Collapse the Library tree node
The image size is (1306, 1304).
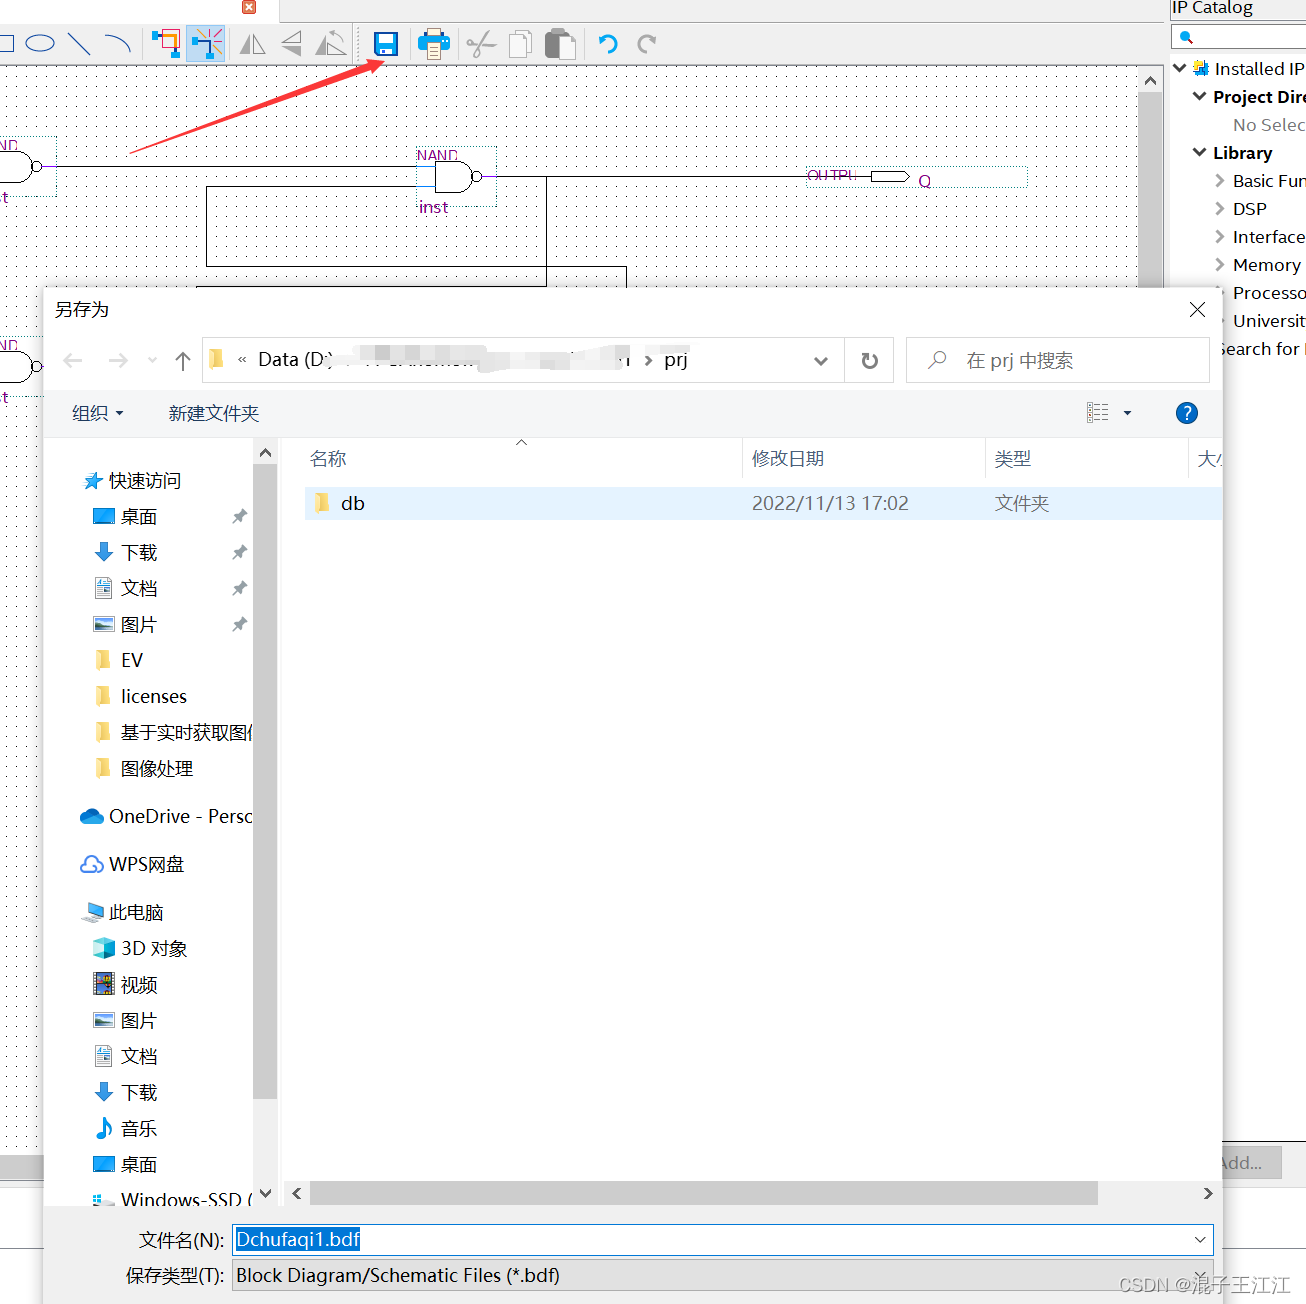coord(1199,152)
